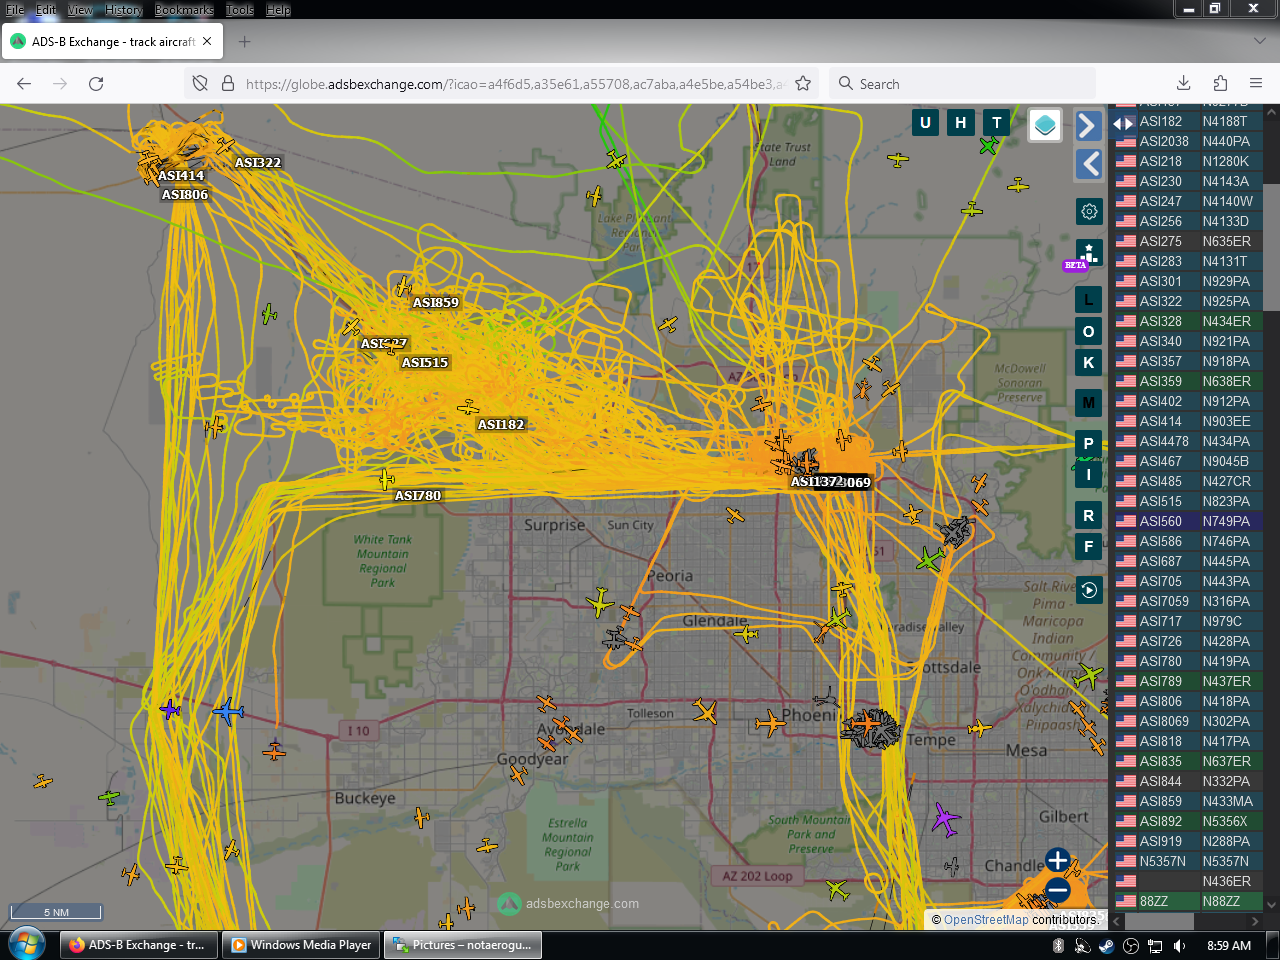Click the BETA statistics icon
Viewport: 1280px width, 960px height.
1089,253
